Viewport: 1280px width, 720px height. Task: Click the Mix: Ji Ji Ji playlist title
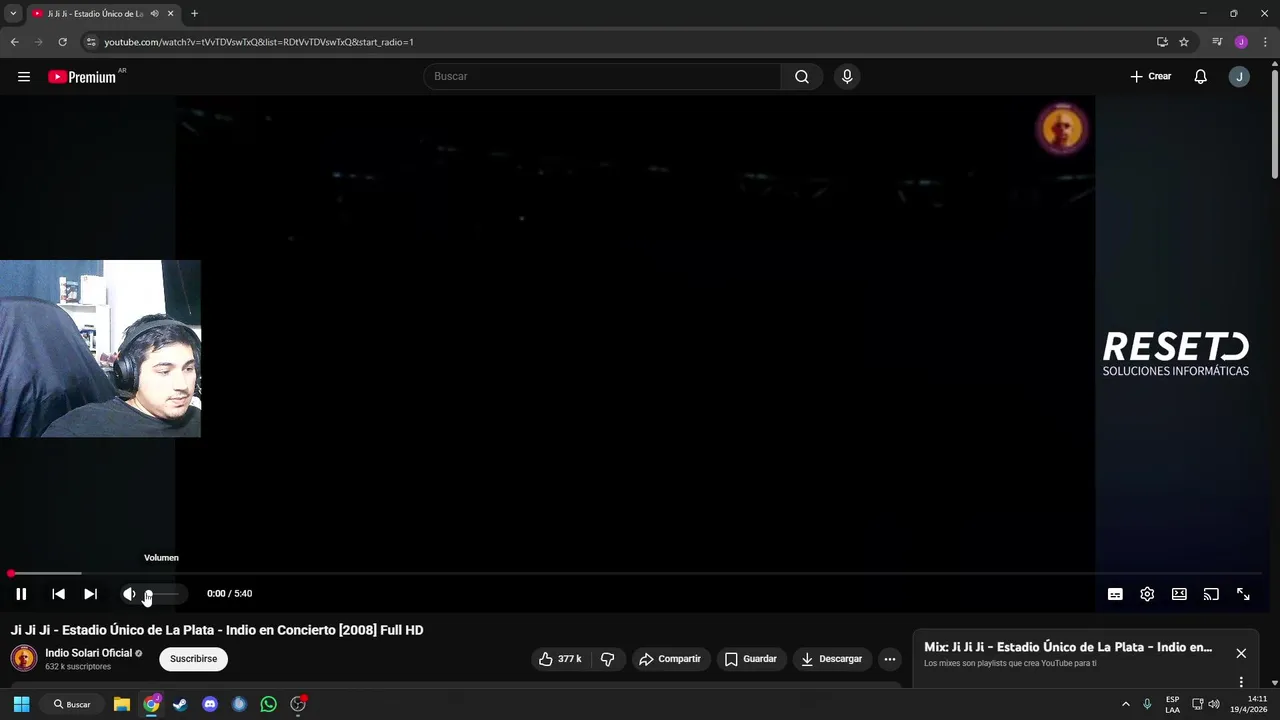tap(1068, 647)
